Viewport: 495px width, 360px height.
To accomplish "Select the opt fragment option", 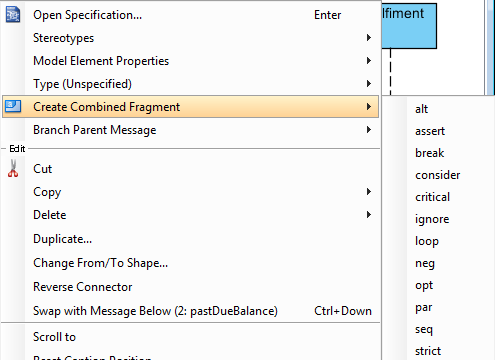I will (424, 285).
